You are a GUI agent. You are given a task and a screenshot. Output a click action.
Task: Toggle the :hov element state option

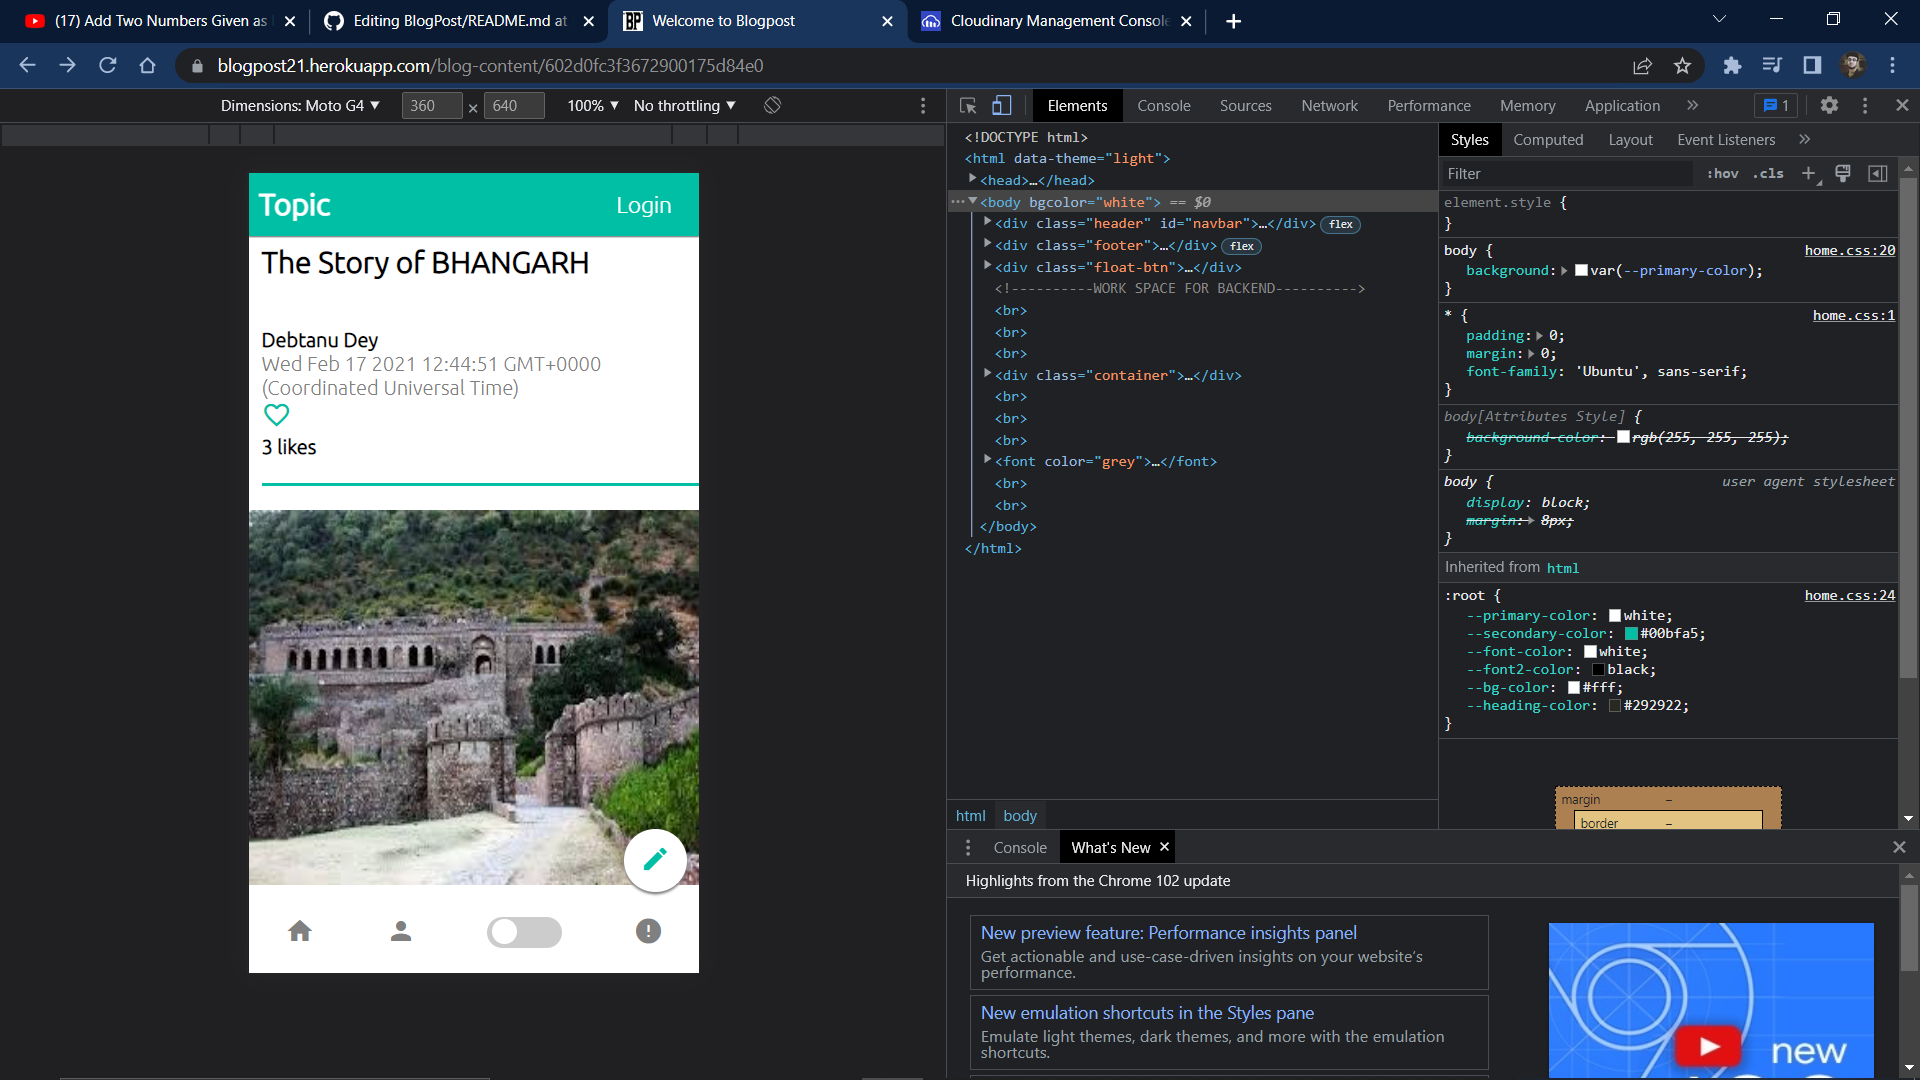[x=1722, y=174]
